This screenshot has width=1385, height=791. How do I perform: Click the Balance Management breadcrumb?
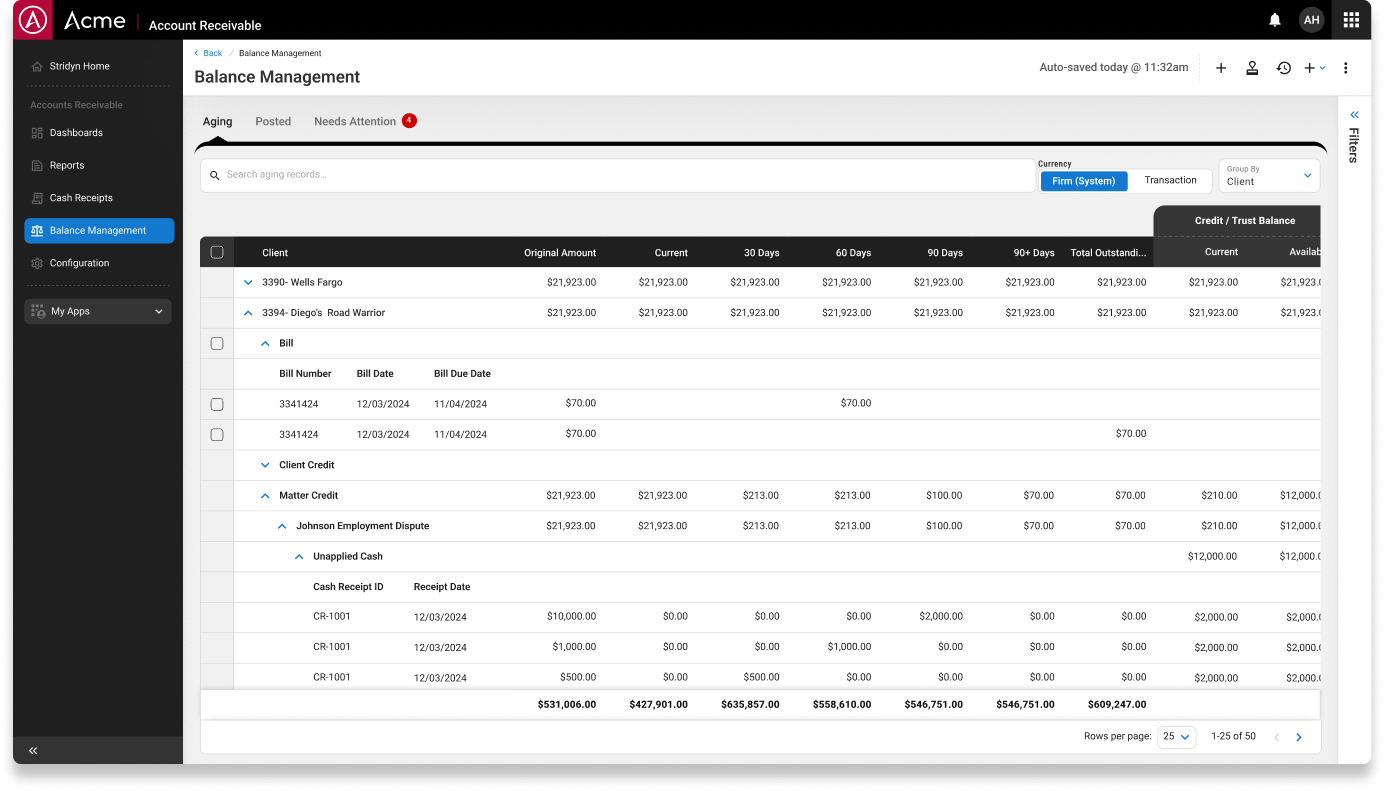[x=280, y=53]
